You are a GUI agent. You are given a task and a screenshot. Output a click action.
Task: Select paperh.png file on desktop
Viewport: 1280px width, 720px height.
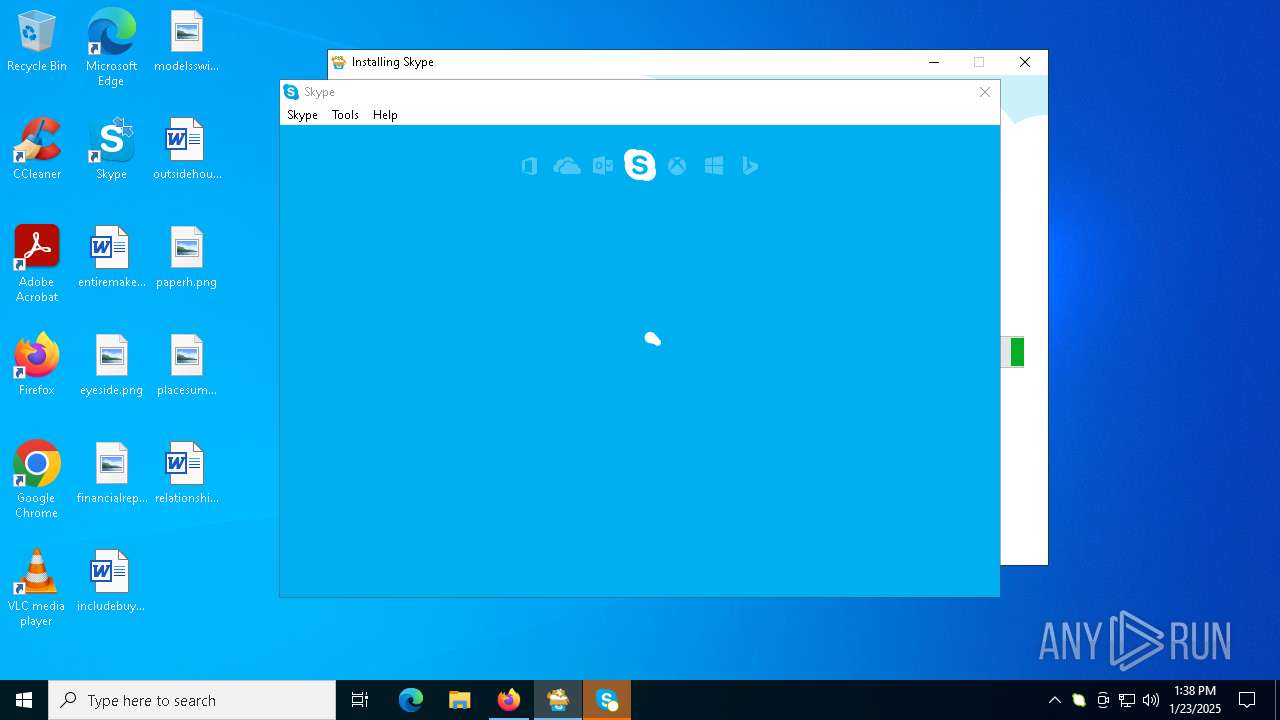pyautogui.click(x=186, y=258)
